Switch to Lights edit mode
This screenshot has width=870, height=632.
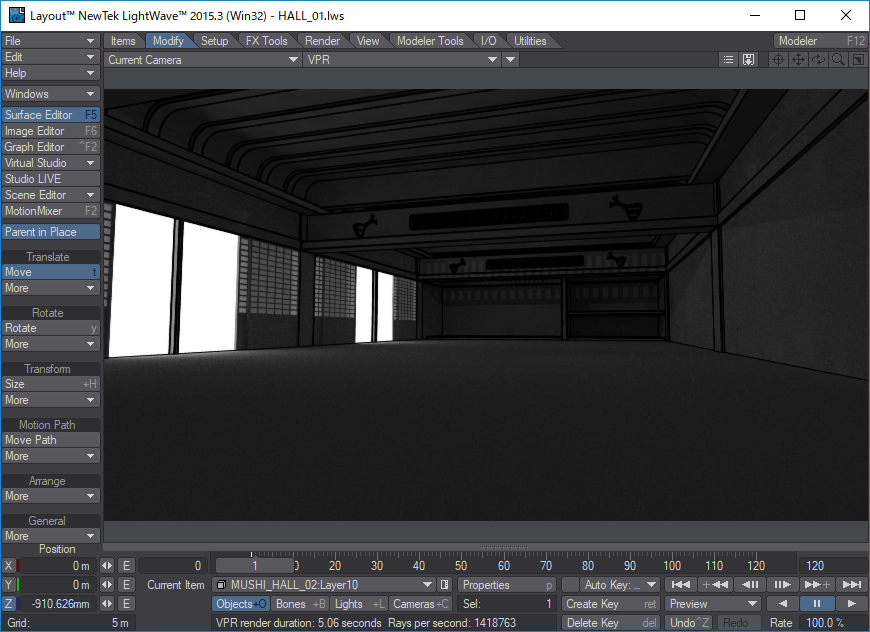tap(359, 604)
